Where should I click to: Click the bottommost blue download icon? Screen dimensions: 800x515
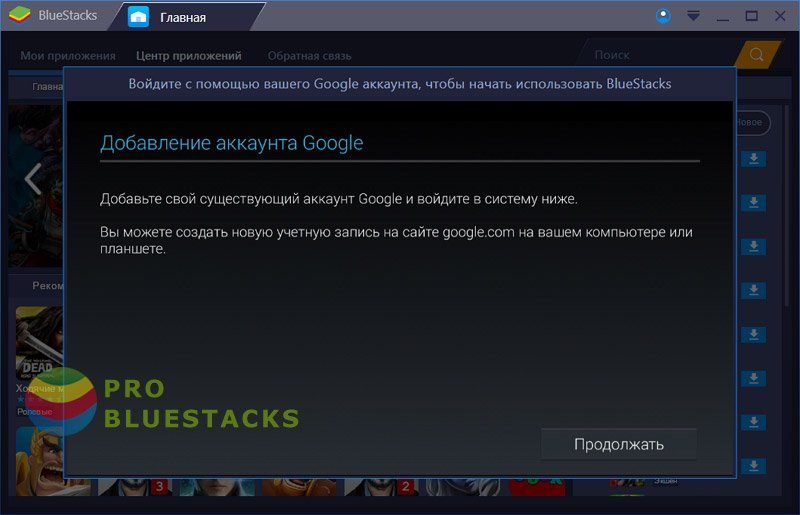coord(752,465)
